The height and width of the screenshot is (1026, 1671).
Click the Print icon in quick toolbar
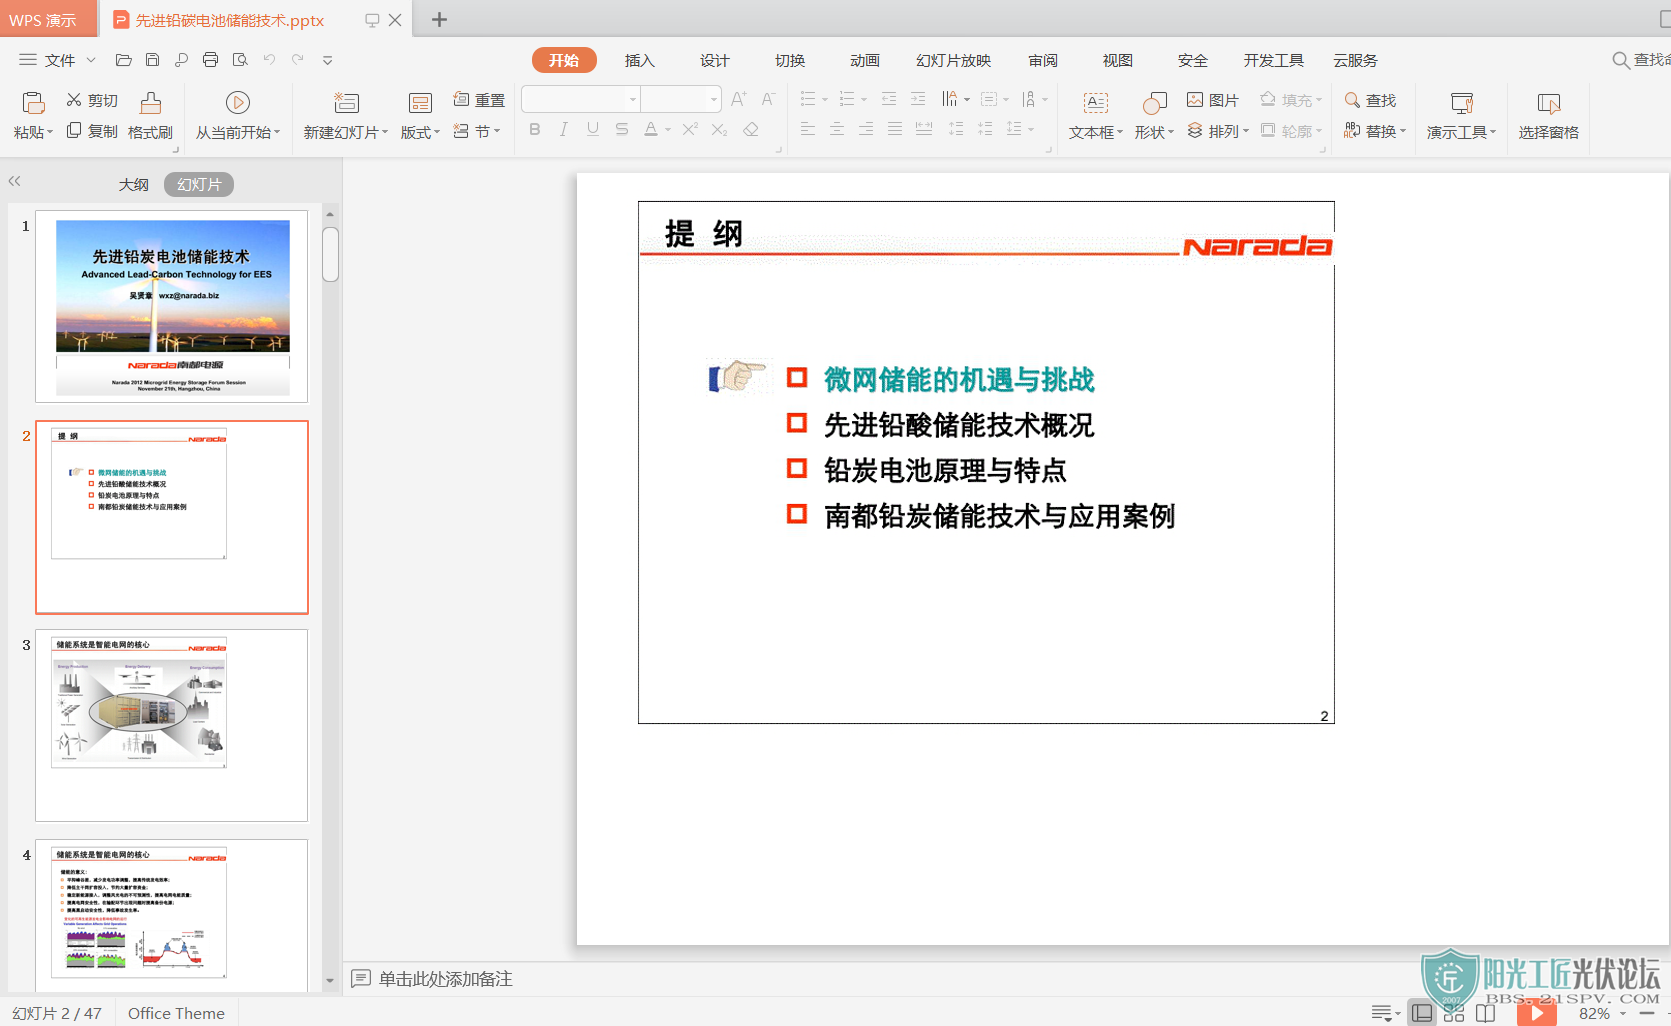210,60
